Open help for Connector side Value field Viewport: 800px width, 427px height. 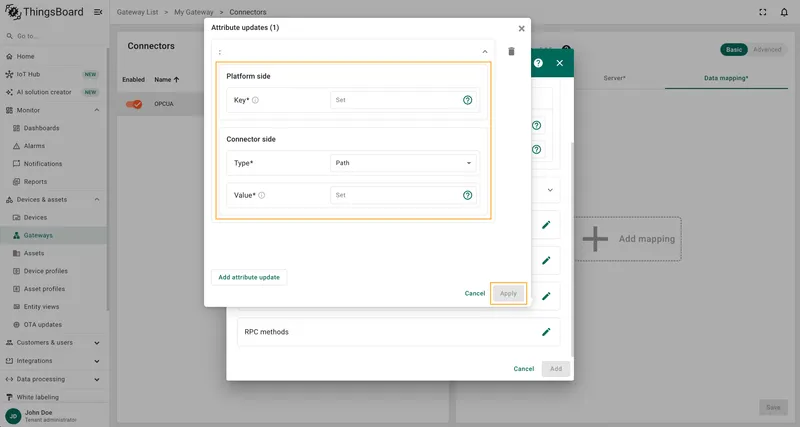point(467,195)
